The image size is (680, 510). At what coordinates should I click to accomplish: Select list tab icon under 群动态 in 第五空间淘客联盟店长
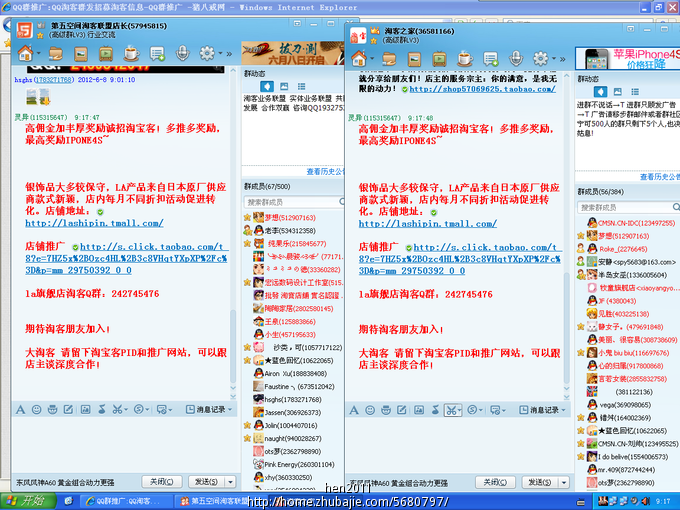(x=301, y=86)
